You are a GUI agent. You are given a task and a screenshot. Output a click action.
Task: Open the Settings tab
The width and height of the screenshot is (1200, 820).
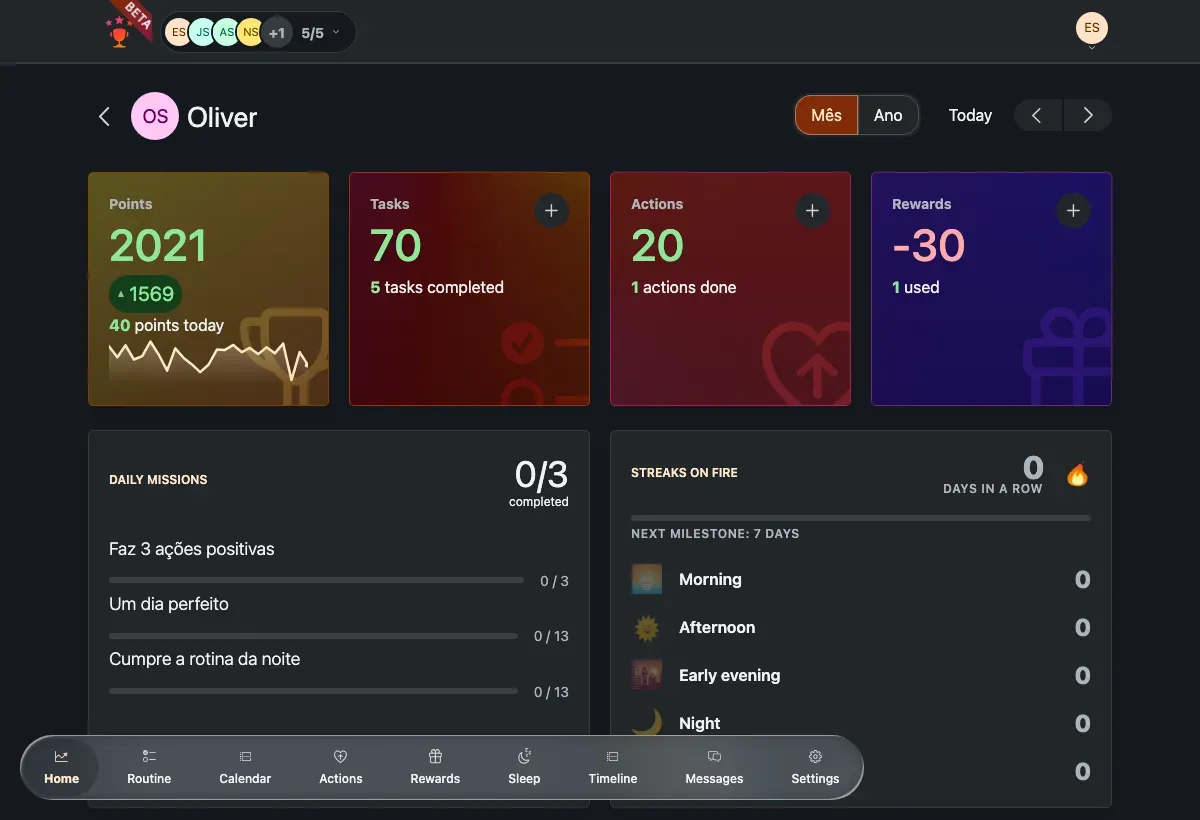(x=815, y=767)
